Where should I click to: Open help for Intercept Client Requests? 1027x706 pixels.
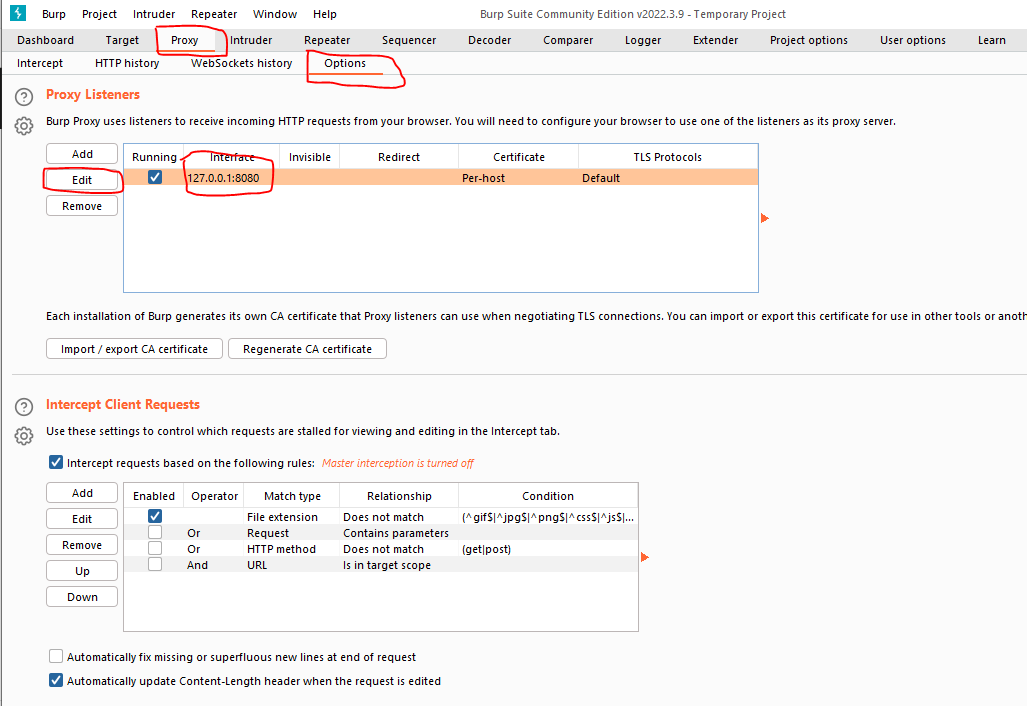pos(24,407)
